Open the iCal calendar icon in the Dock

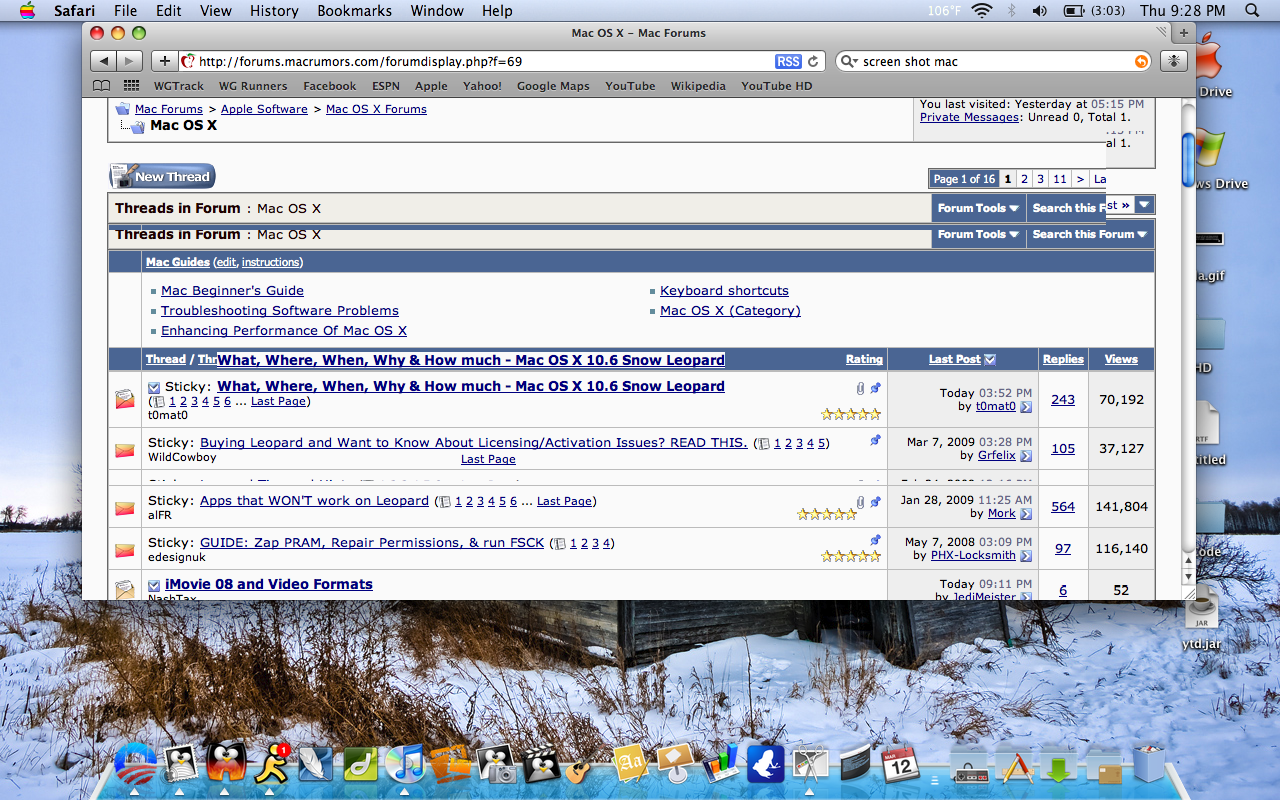click(900, 765)
